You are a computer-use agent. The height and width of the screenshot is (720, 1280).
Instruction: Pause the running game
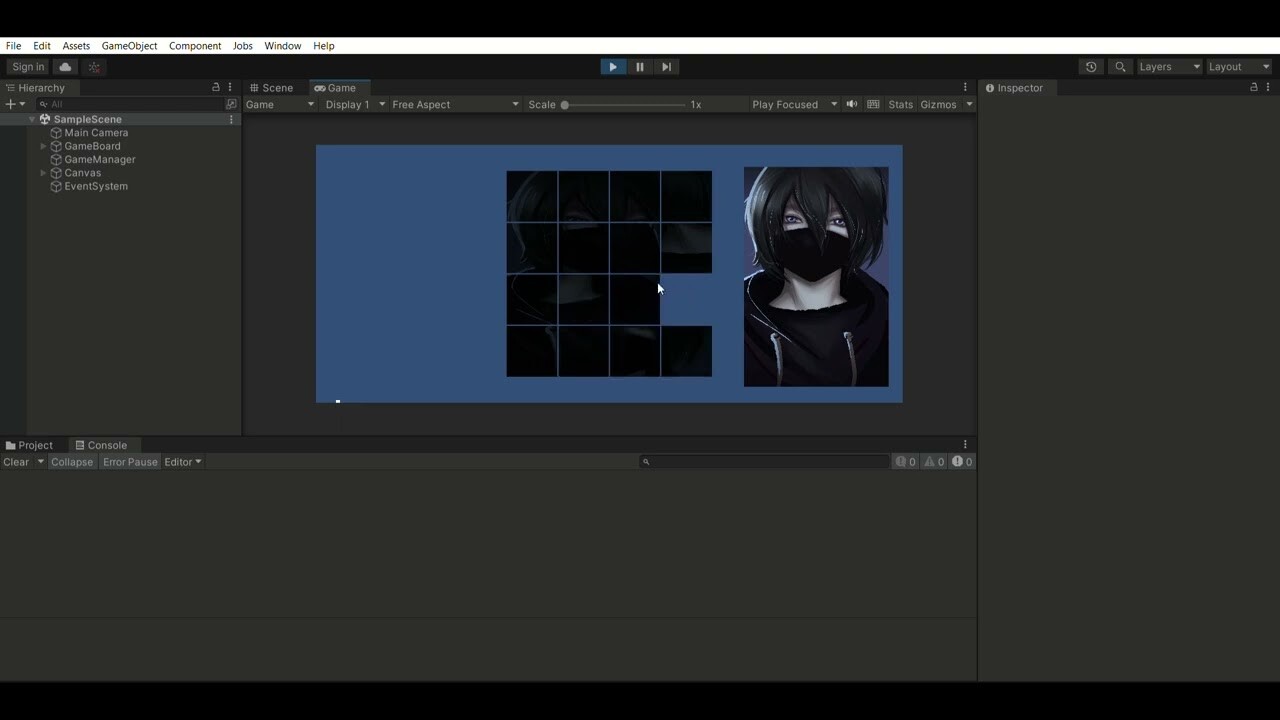pos(639,67)
